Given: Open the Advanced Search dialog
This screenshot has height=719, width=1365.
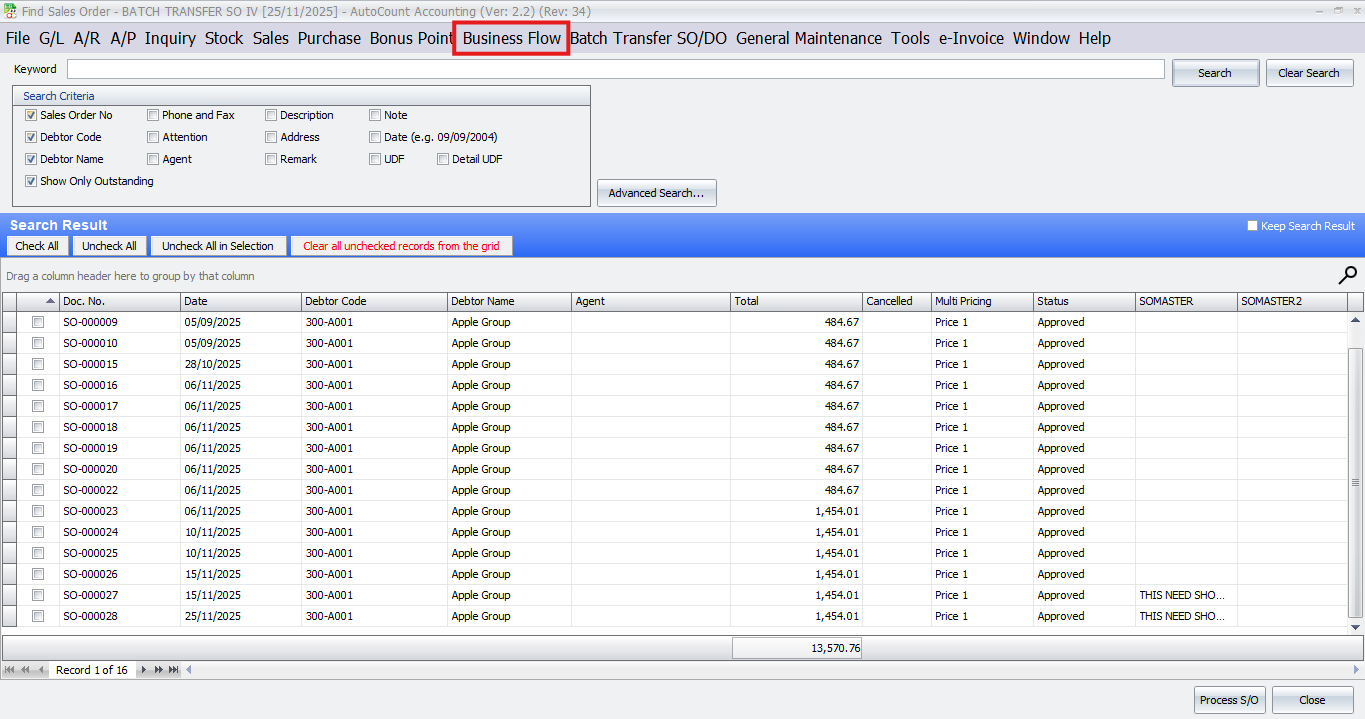Looking at the screenshot, I should tap(656, 192).
